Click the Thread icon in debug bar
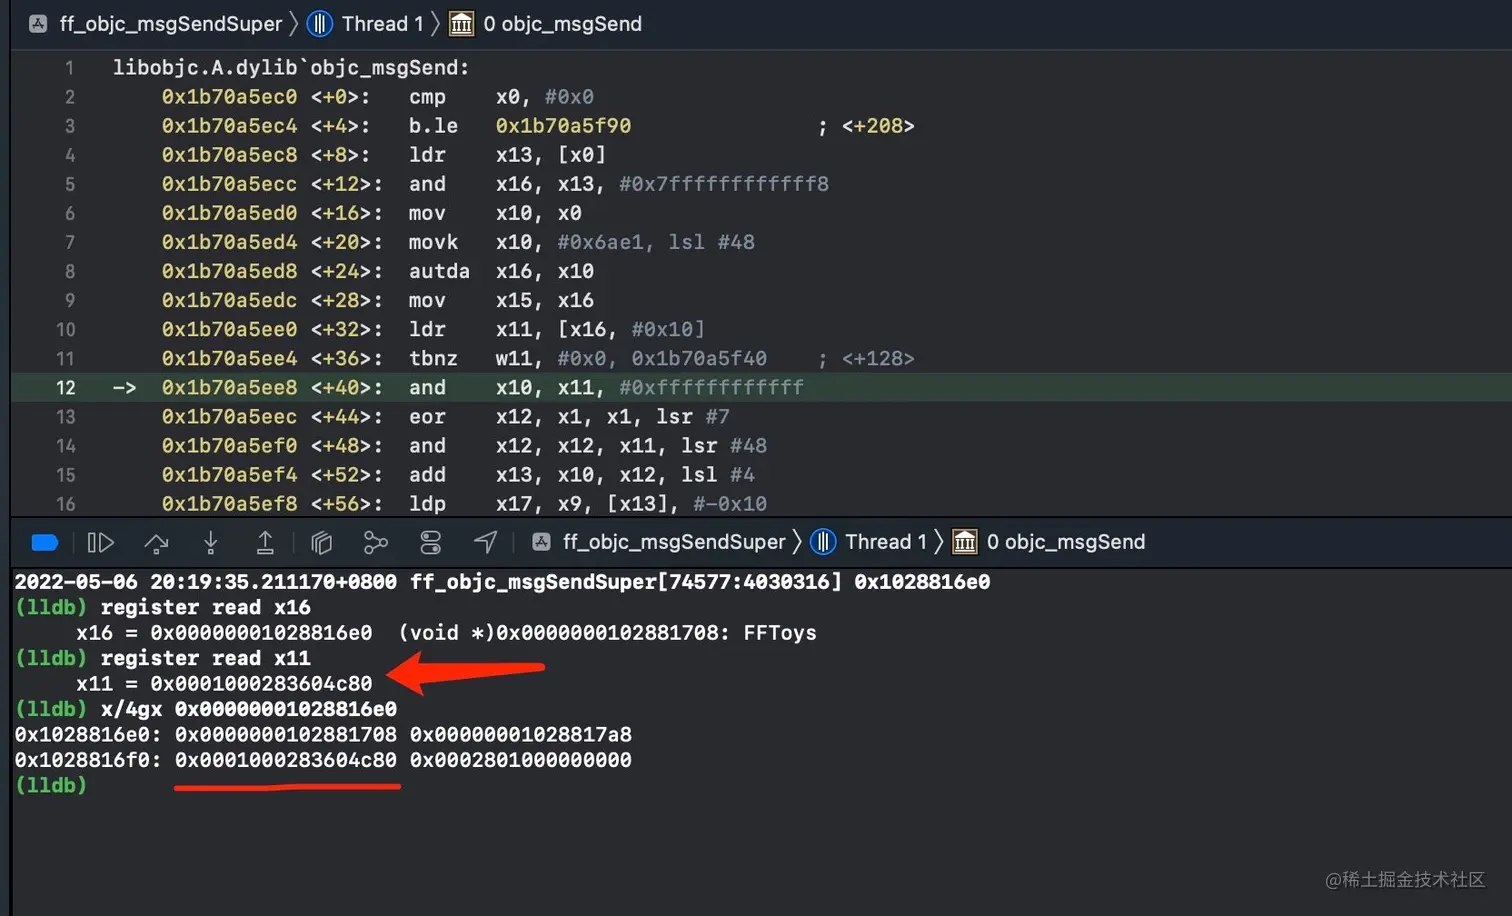 point(823,542)
